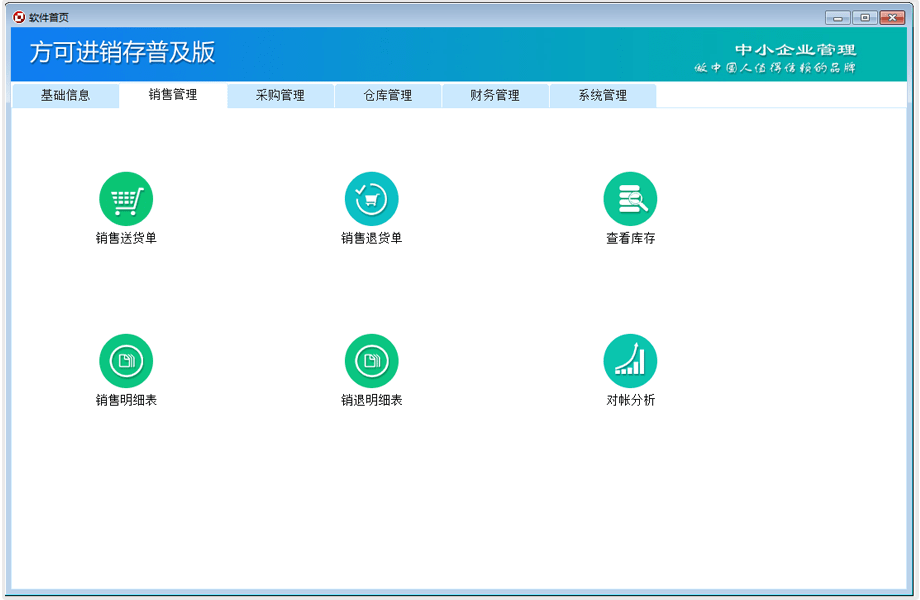Image resolution: width=920 pixels, height=600 pixels.
Task: Click the 销退明细表 label
Action: coord(371,400)
